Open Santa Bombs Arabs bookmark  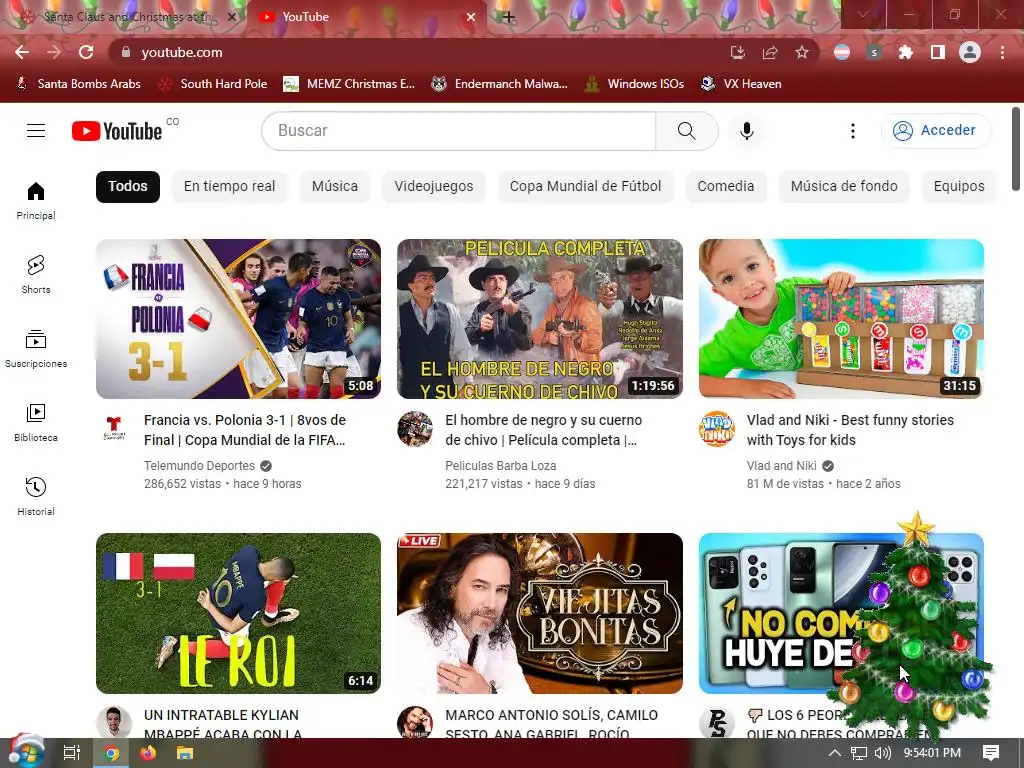(78, 84)
